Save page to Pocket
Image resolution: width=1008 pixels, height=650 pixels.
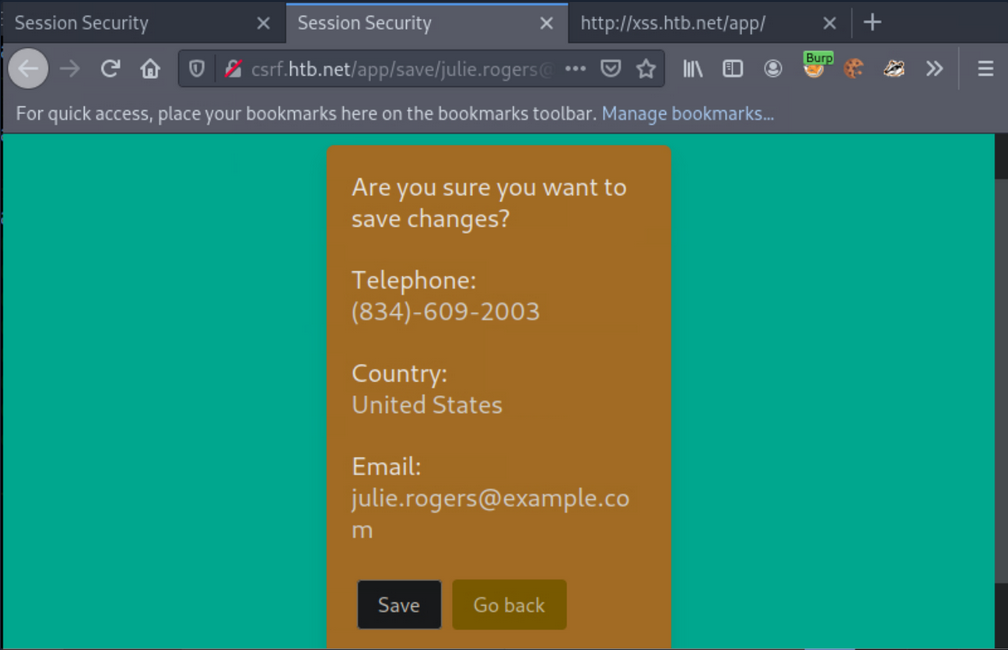[610, 68]
